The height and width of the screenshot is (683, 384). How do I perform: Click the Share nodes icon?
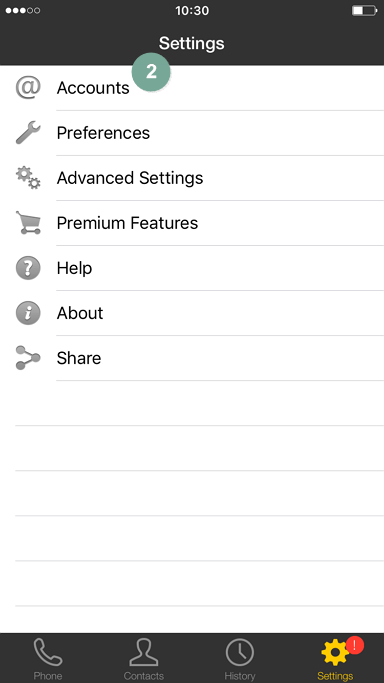(28, 358)
